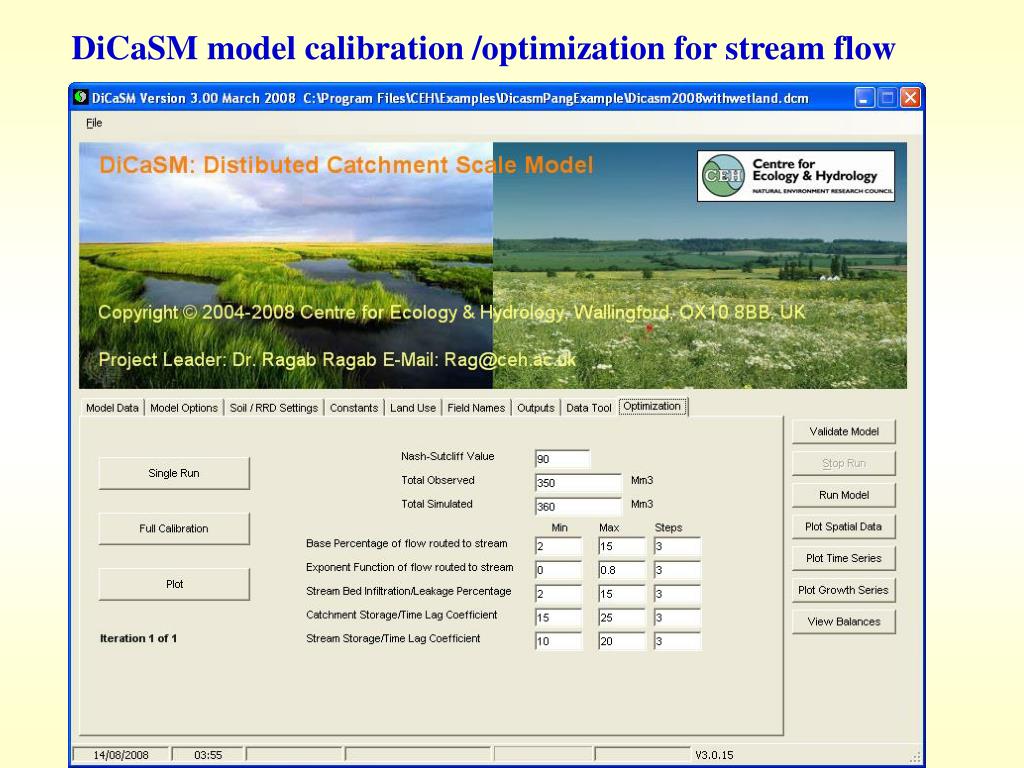Viewport: 1024px width, 768px height.
Task: Click Max field for Exponent Function row
Action: pyautogui.click(x=622, y=570)
